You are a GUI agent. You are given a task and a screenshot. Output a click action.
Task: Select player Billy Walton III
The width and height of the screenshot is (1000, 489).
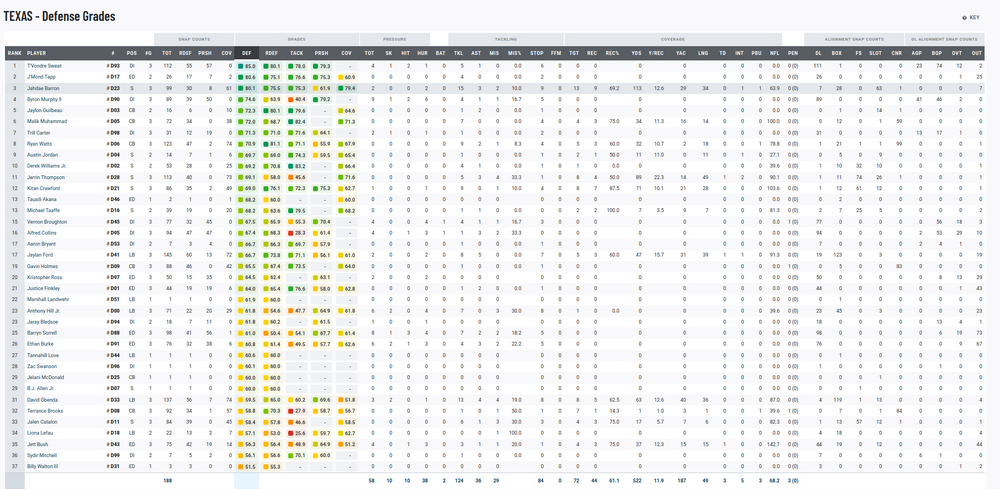pos(44,465)
